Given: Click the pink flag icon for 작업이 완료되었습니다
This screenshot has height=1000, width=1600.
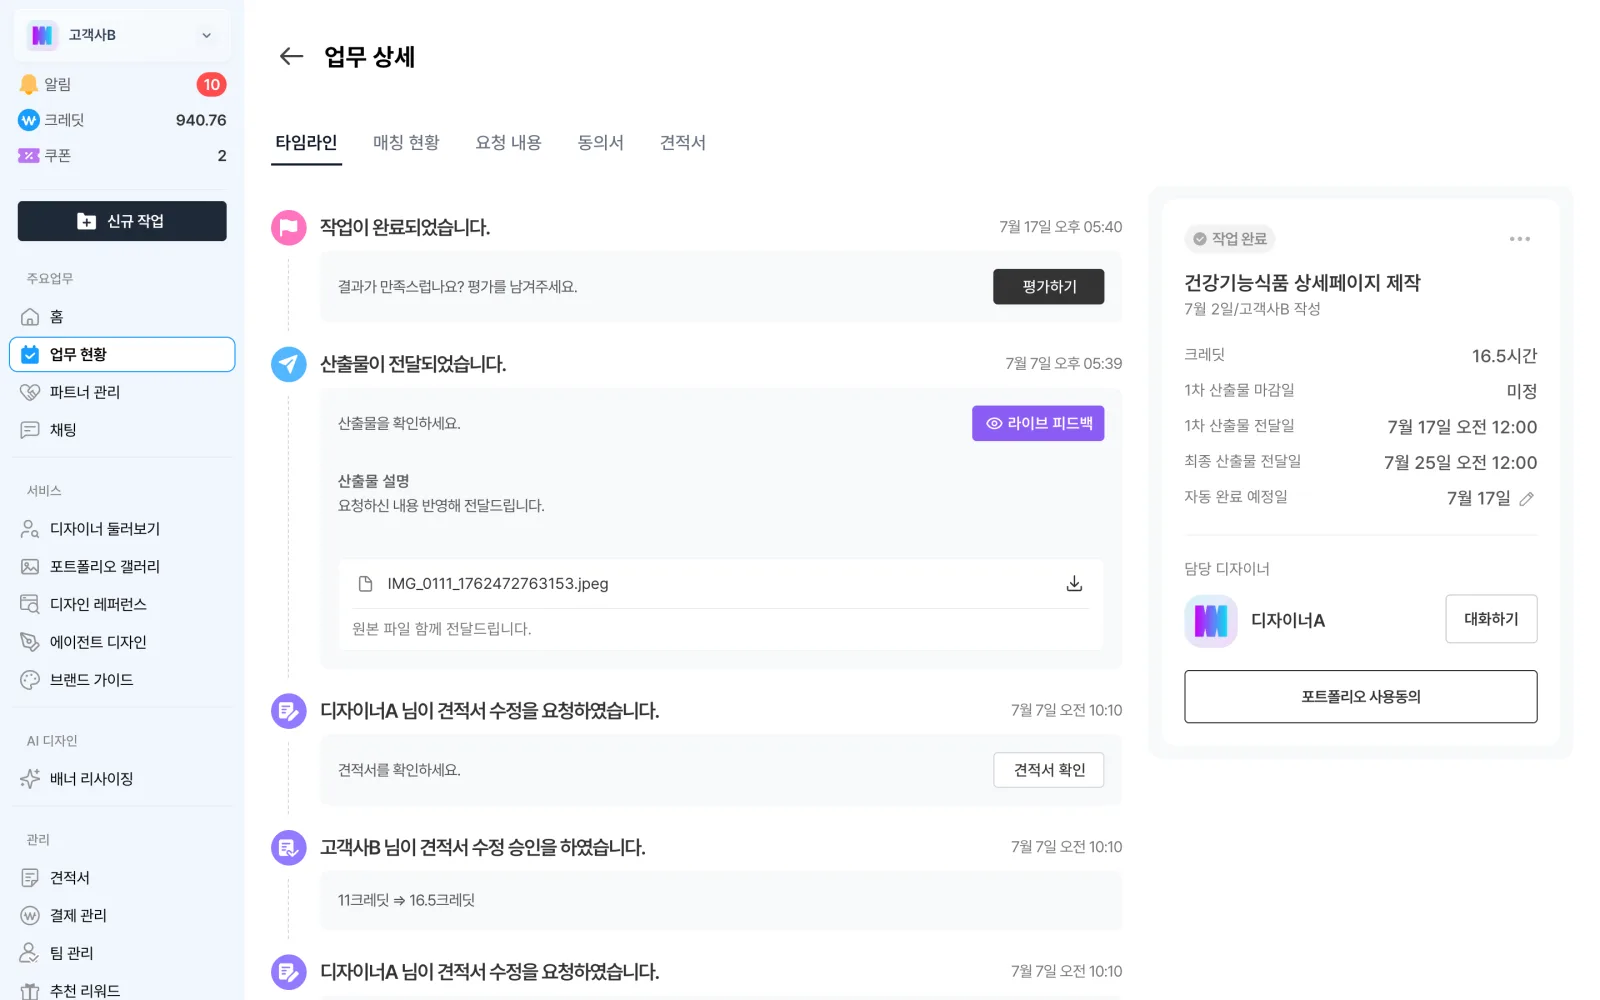Looking at the screenshot, I should (x=289, y=228).
